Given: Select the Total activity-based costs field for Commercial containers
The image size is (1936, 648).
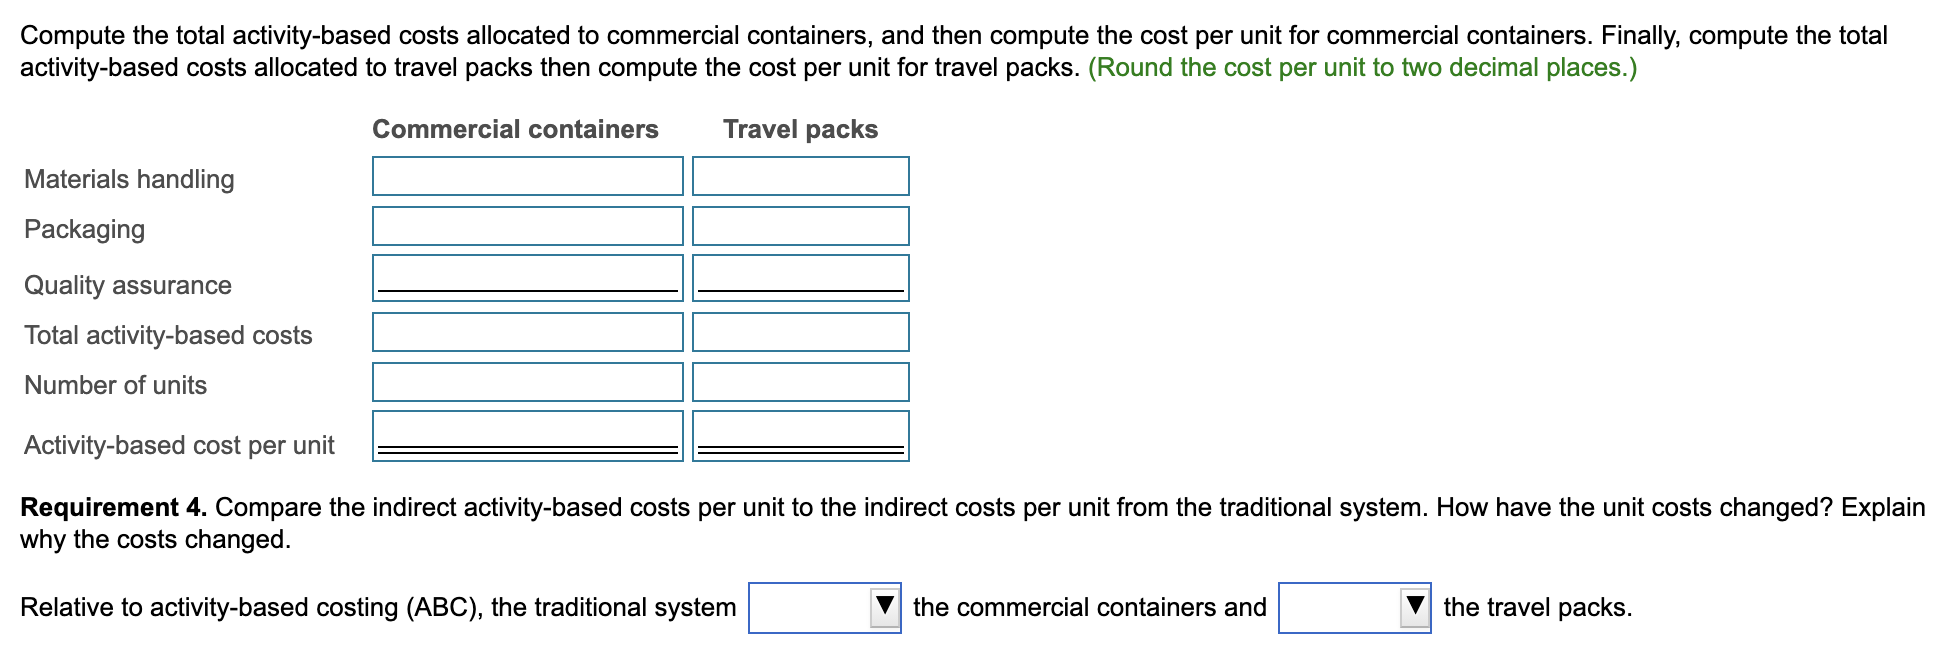Looking at the screenshot, I should coord(527,331).
